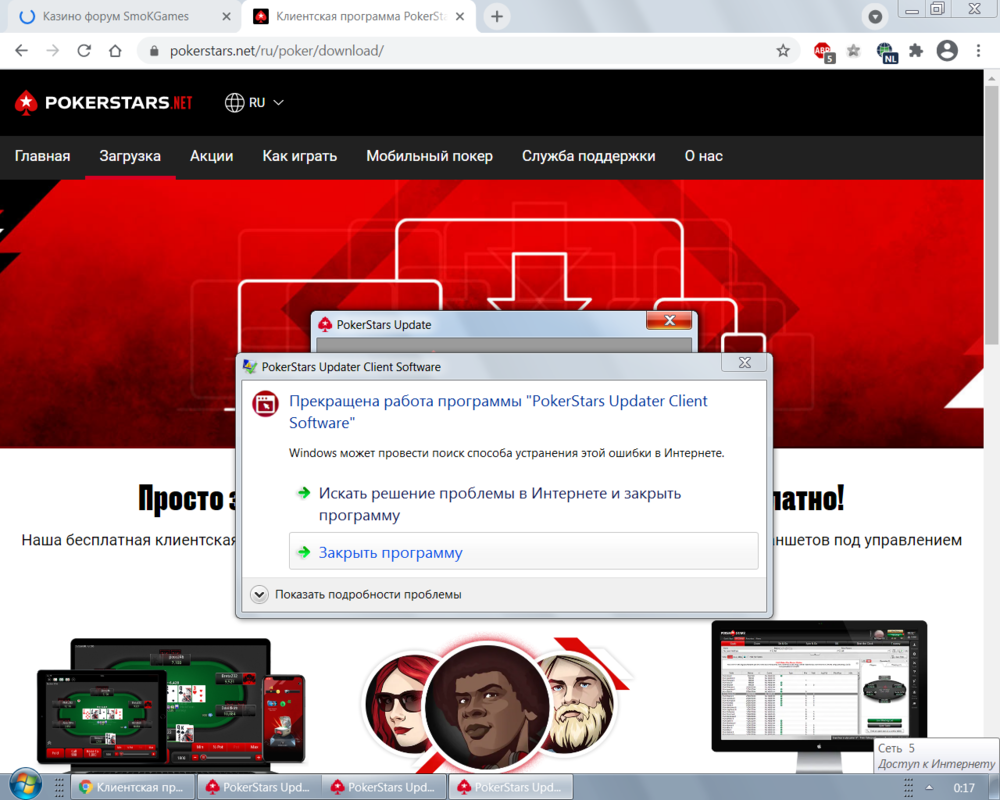Switch to the Казино форум SmoKGames tab
1000x800 pixels.
click(124, 17)
